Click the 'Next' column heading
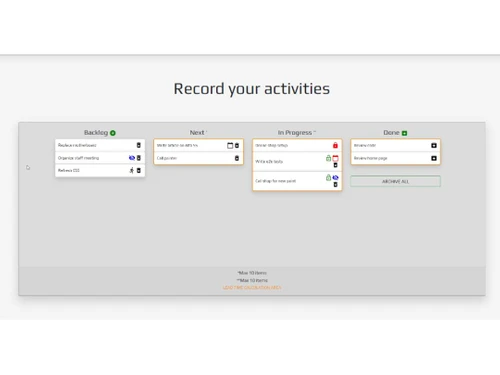Viewport: 500px width, 375px height. pos(197,133)
